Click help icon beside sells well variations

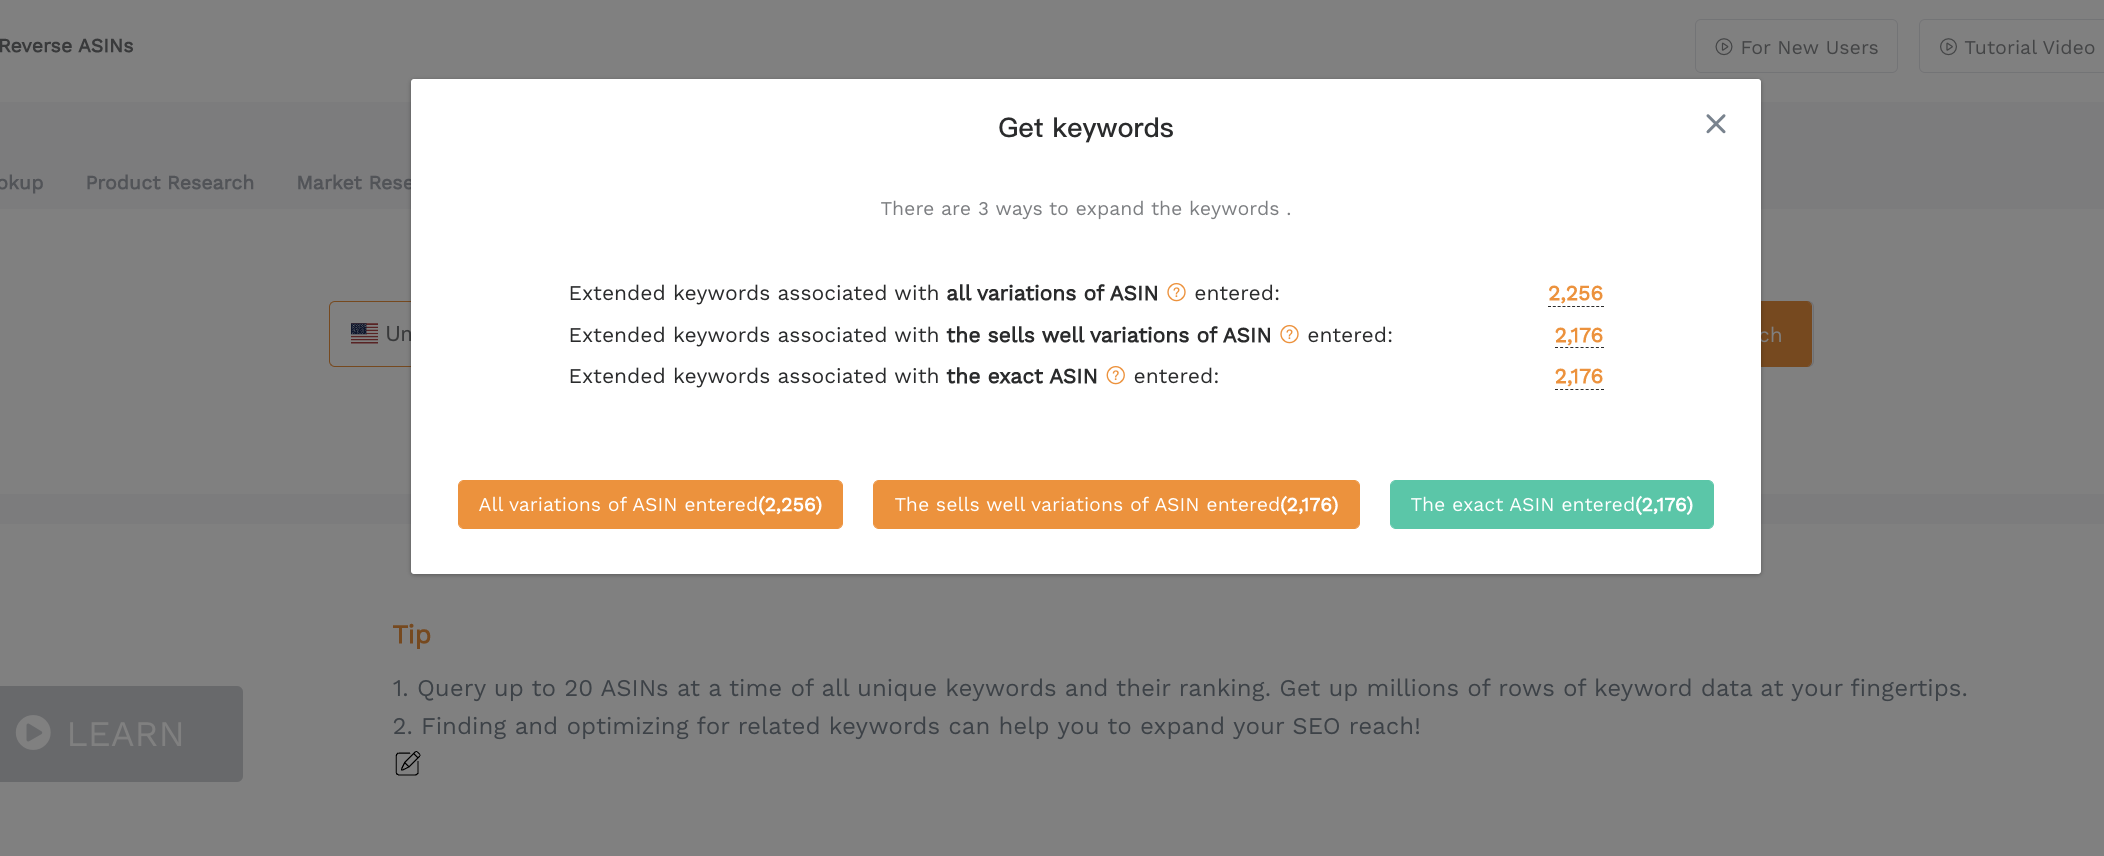click(1290, 334)
